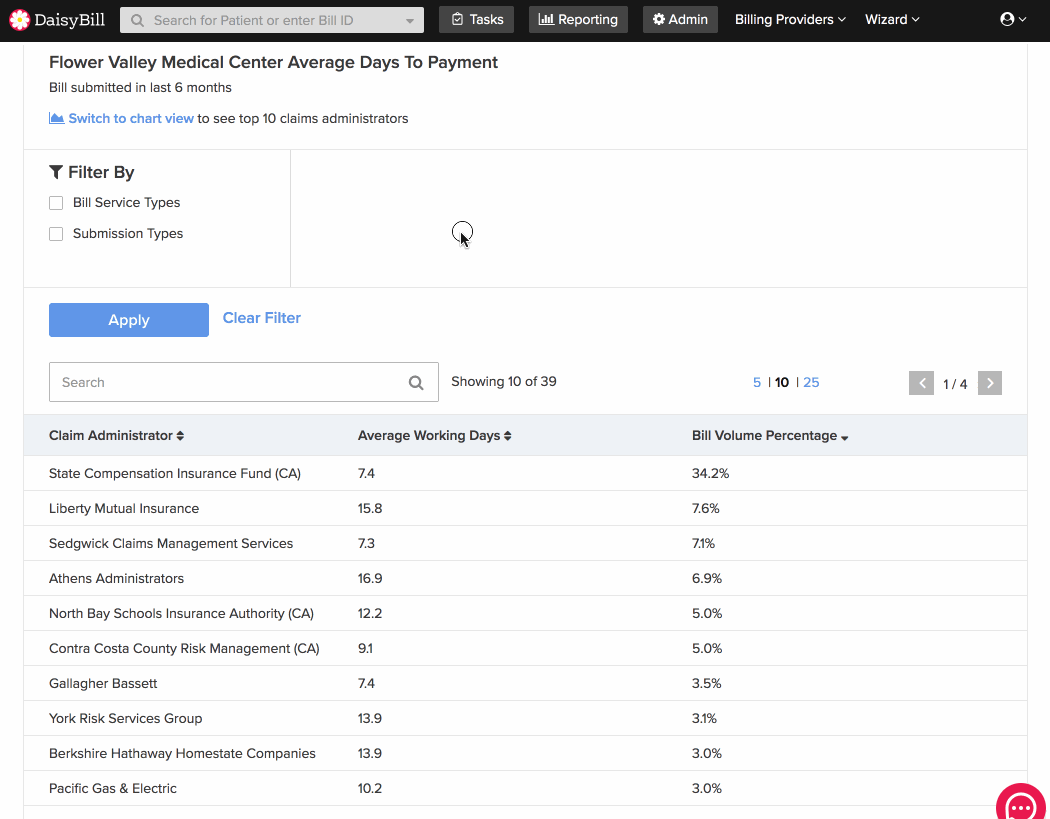The width and height of the screenshot is (1050, 819).
Task: Select Berkshire Hathaway Homestate Companies row
Action: click(525, 753)
